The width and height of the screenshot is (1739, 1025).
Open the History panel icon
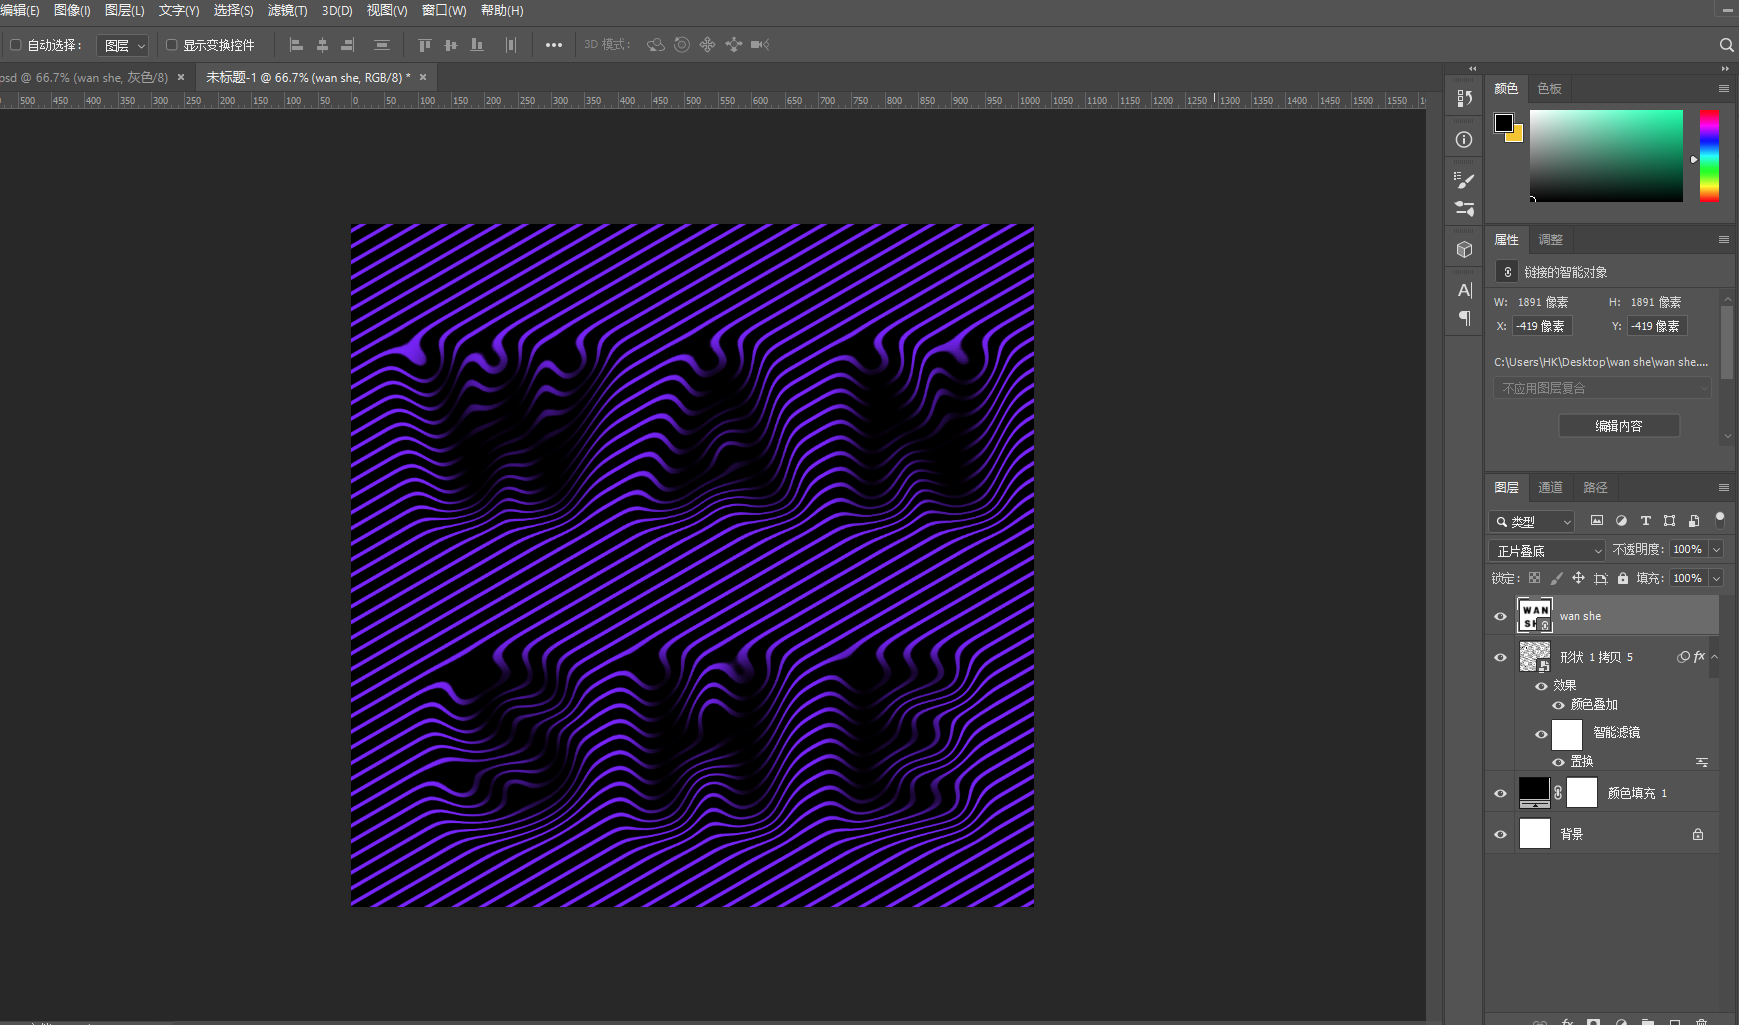pyautogui.click(x=1465, y=98)
